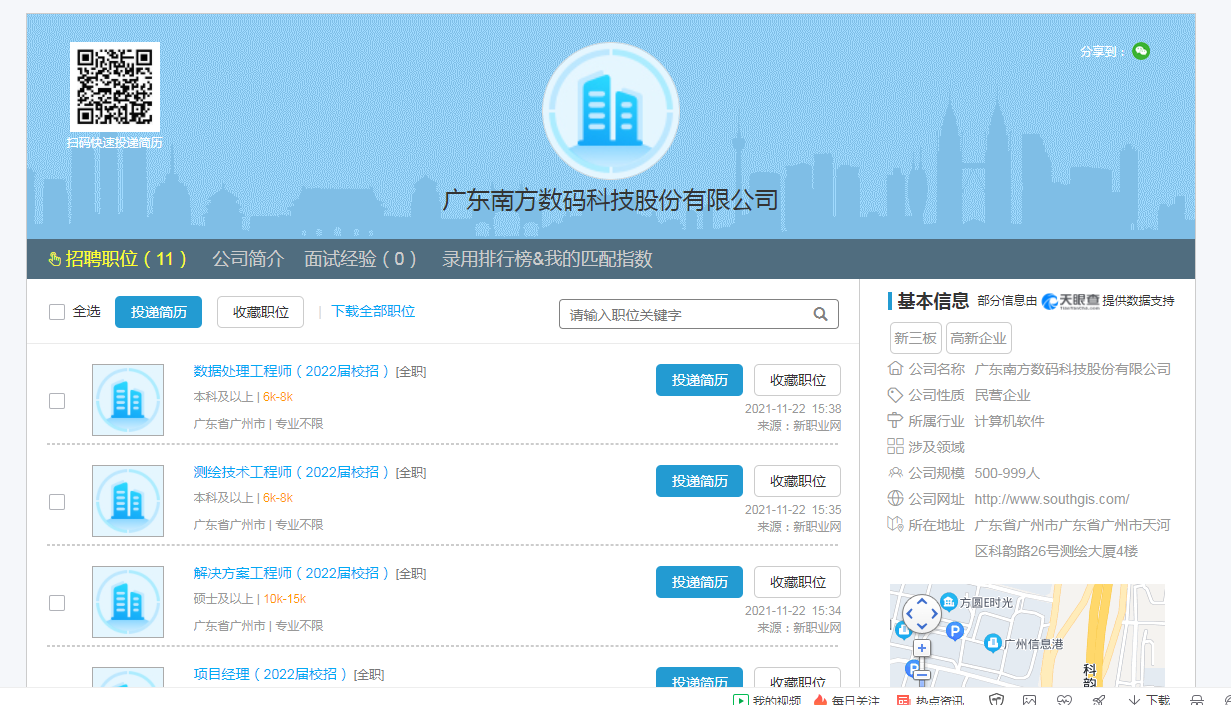This screenshot has width=1231, height=705.
Task: Click 收藏职位 for 解决方案工程师
Action: point(797,582)
